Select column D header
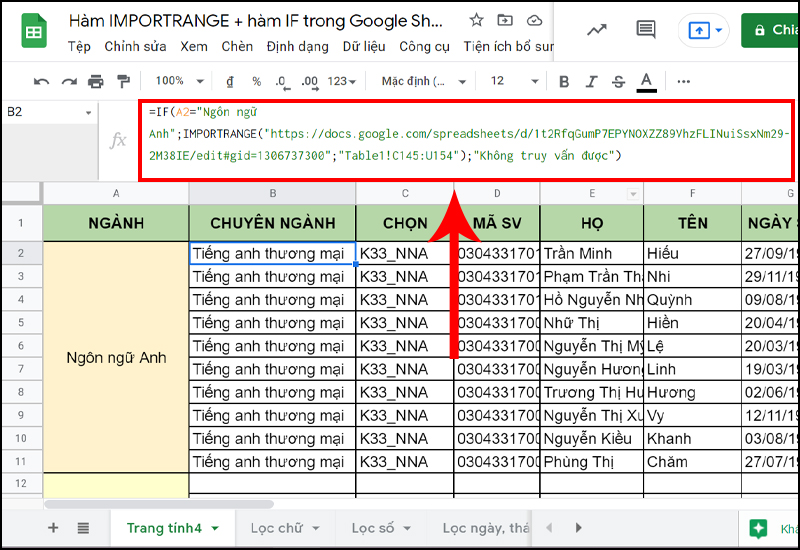 click(497, 193)
